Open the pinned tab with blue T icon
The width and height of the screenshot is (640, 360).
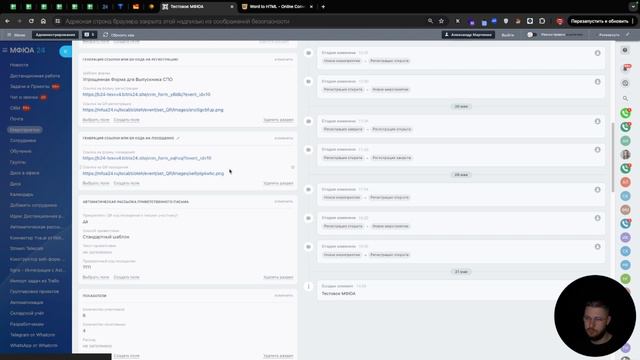point(120,7)
